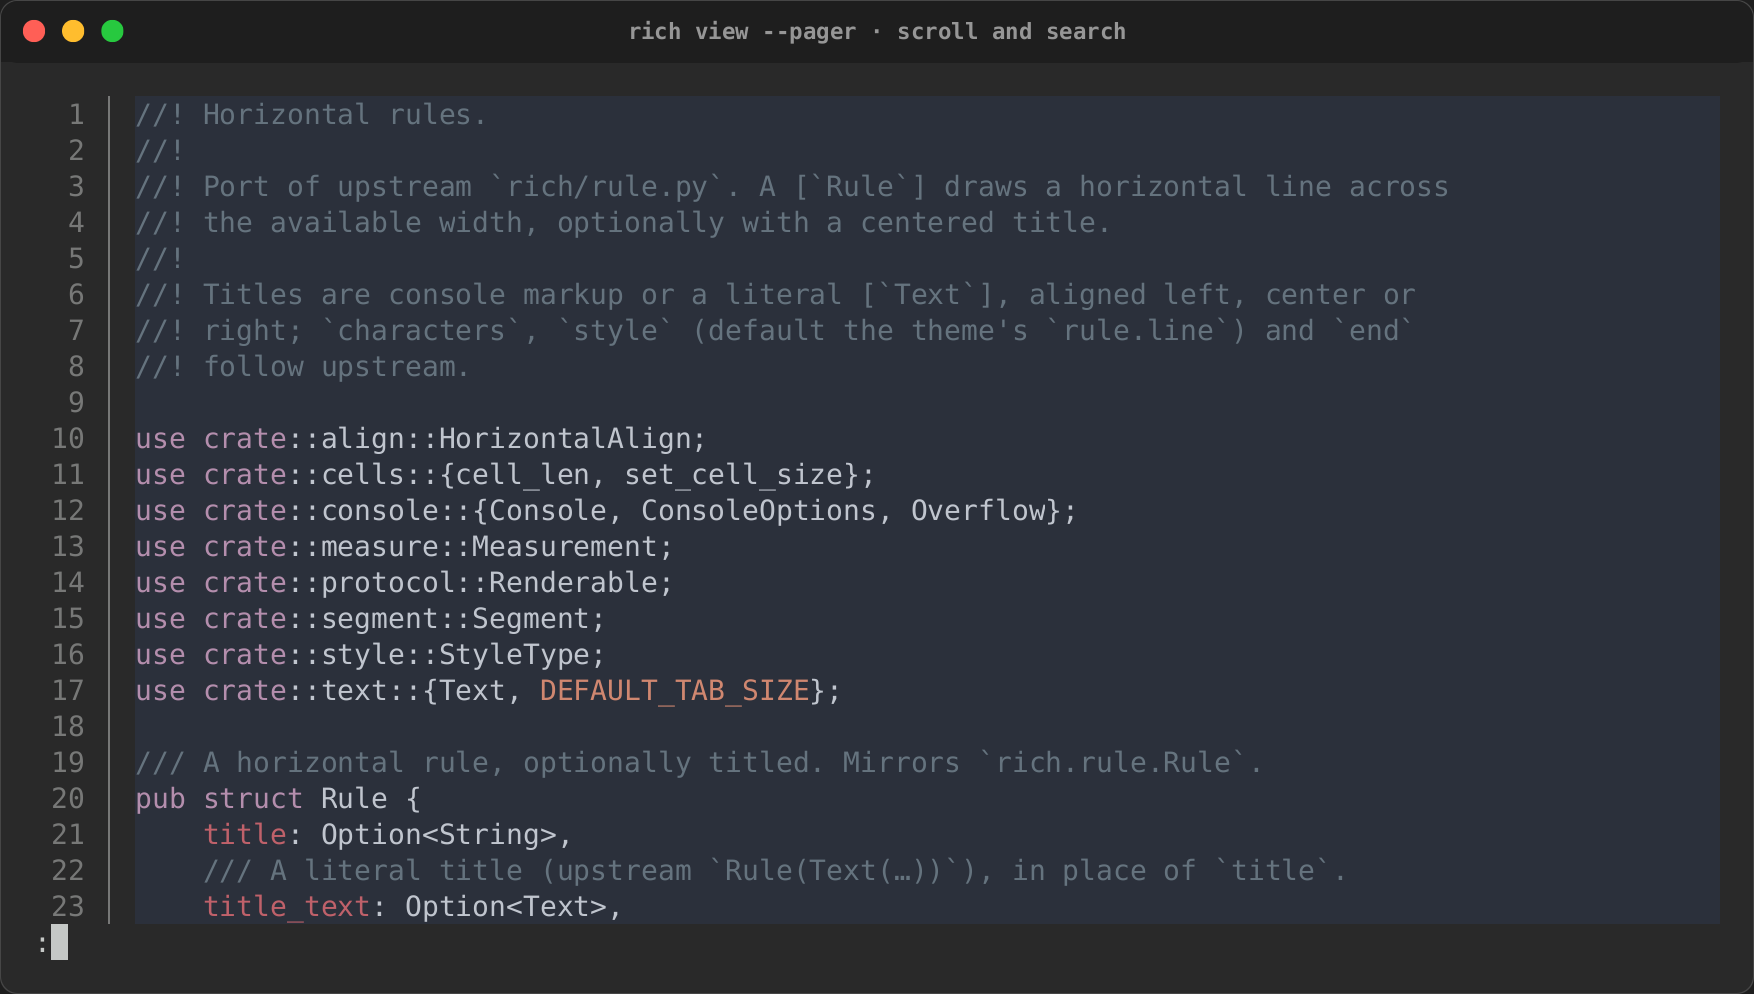Click the 'use crate::measure::Measurement;' line
This screenshot has height=994, width=1754.
404,547
